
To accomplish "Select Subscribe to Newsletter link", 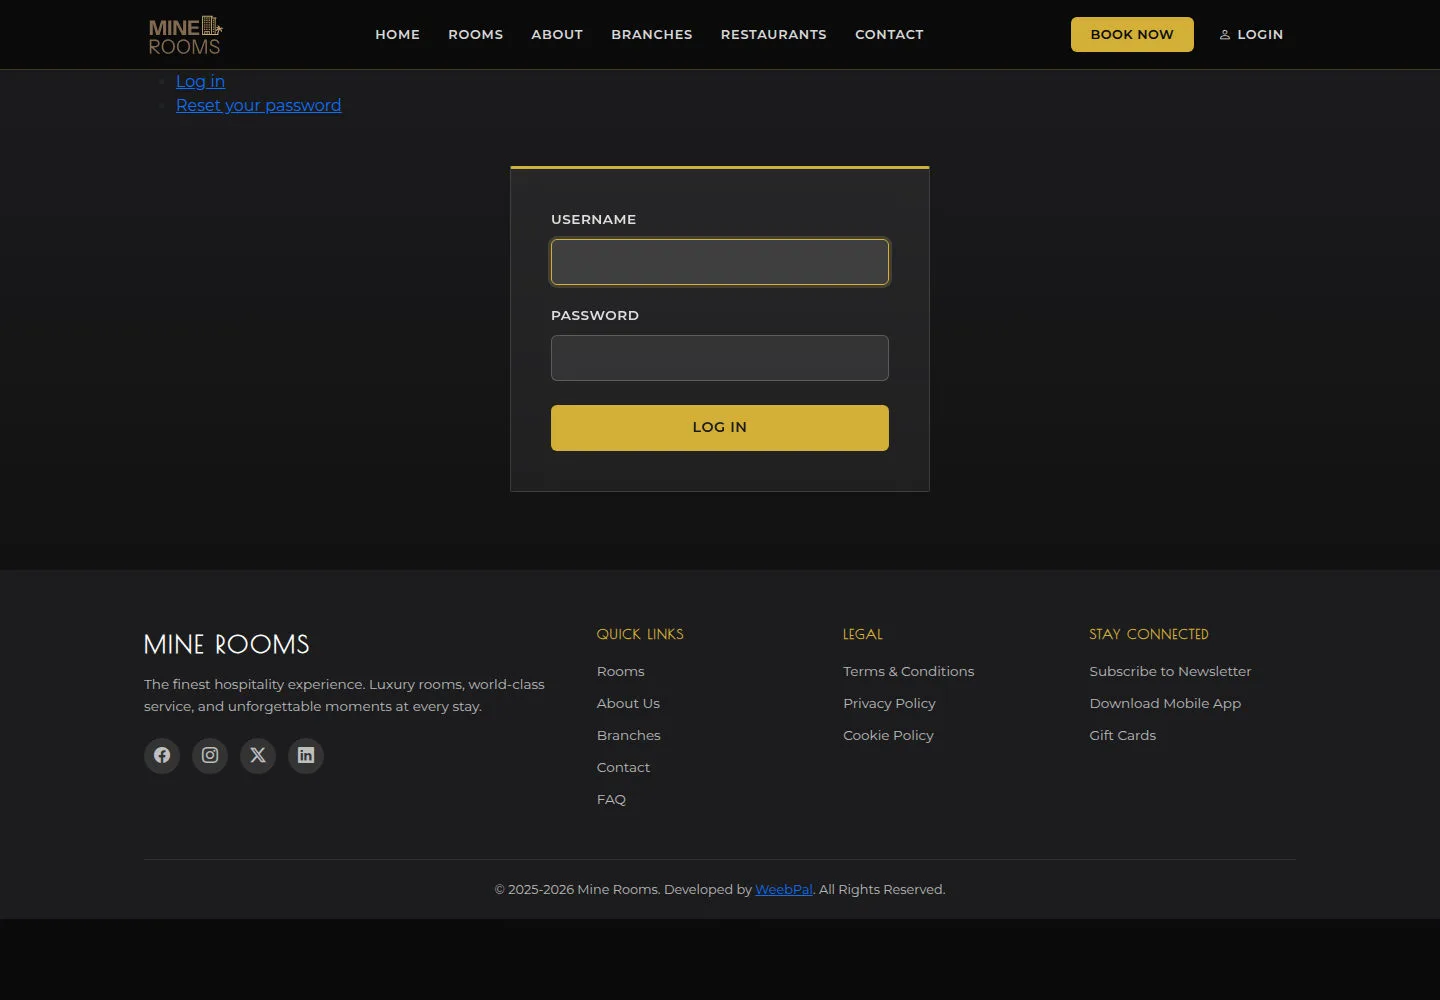I will [1170, 671].
